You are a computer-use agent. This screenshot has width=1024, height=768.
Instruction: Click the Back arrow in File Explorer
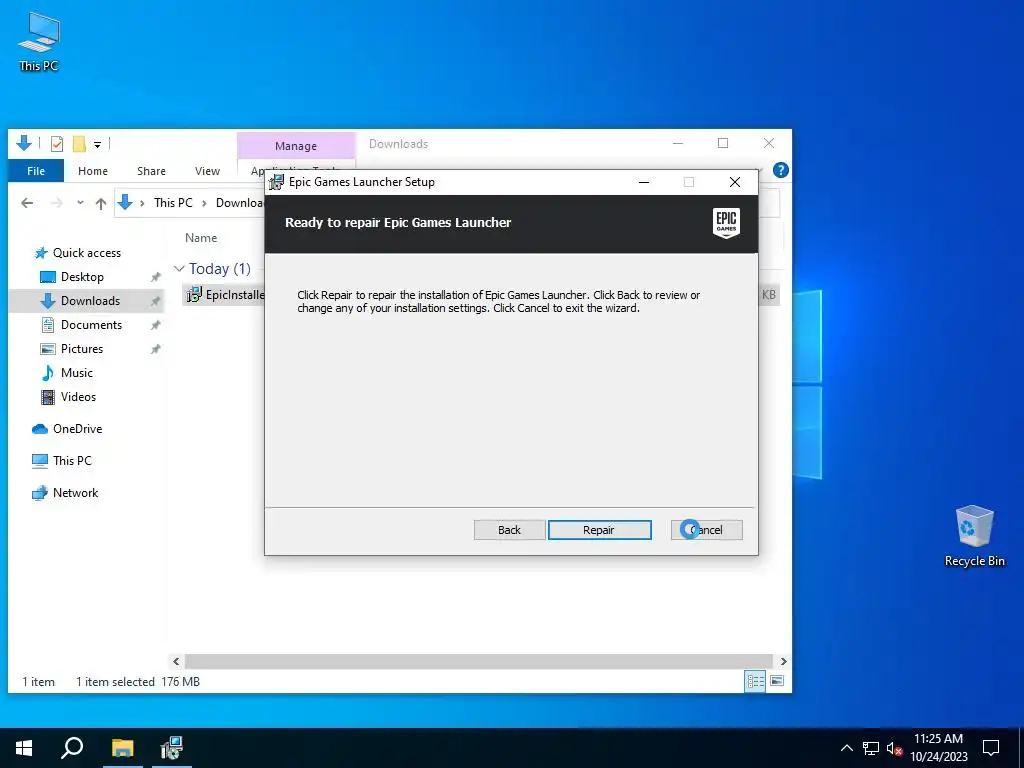[27, 203]
